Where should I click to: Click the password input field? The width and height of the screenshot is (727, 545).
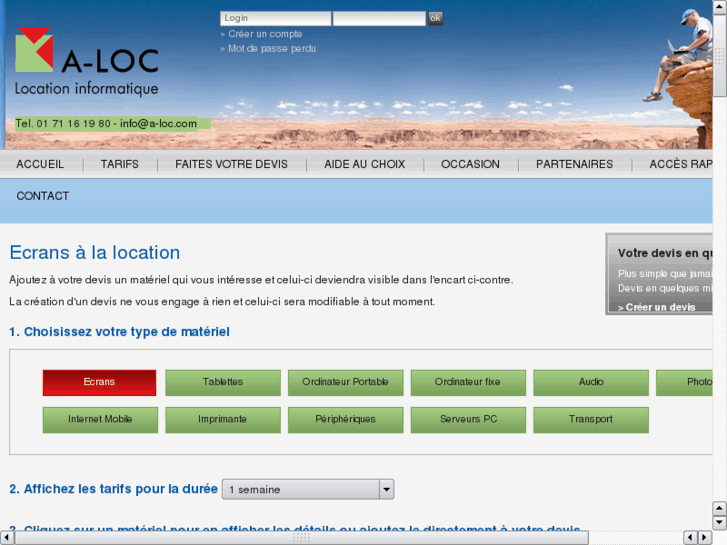379,19
